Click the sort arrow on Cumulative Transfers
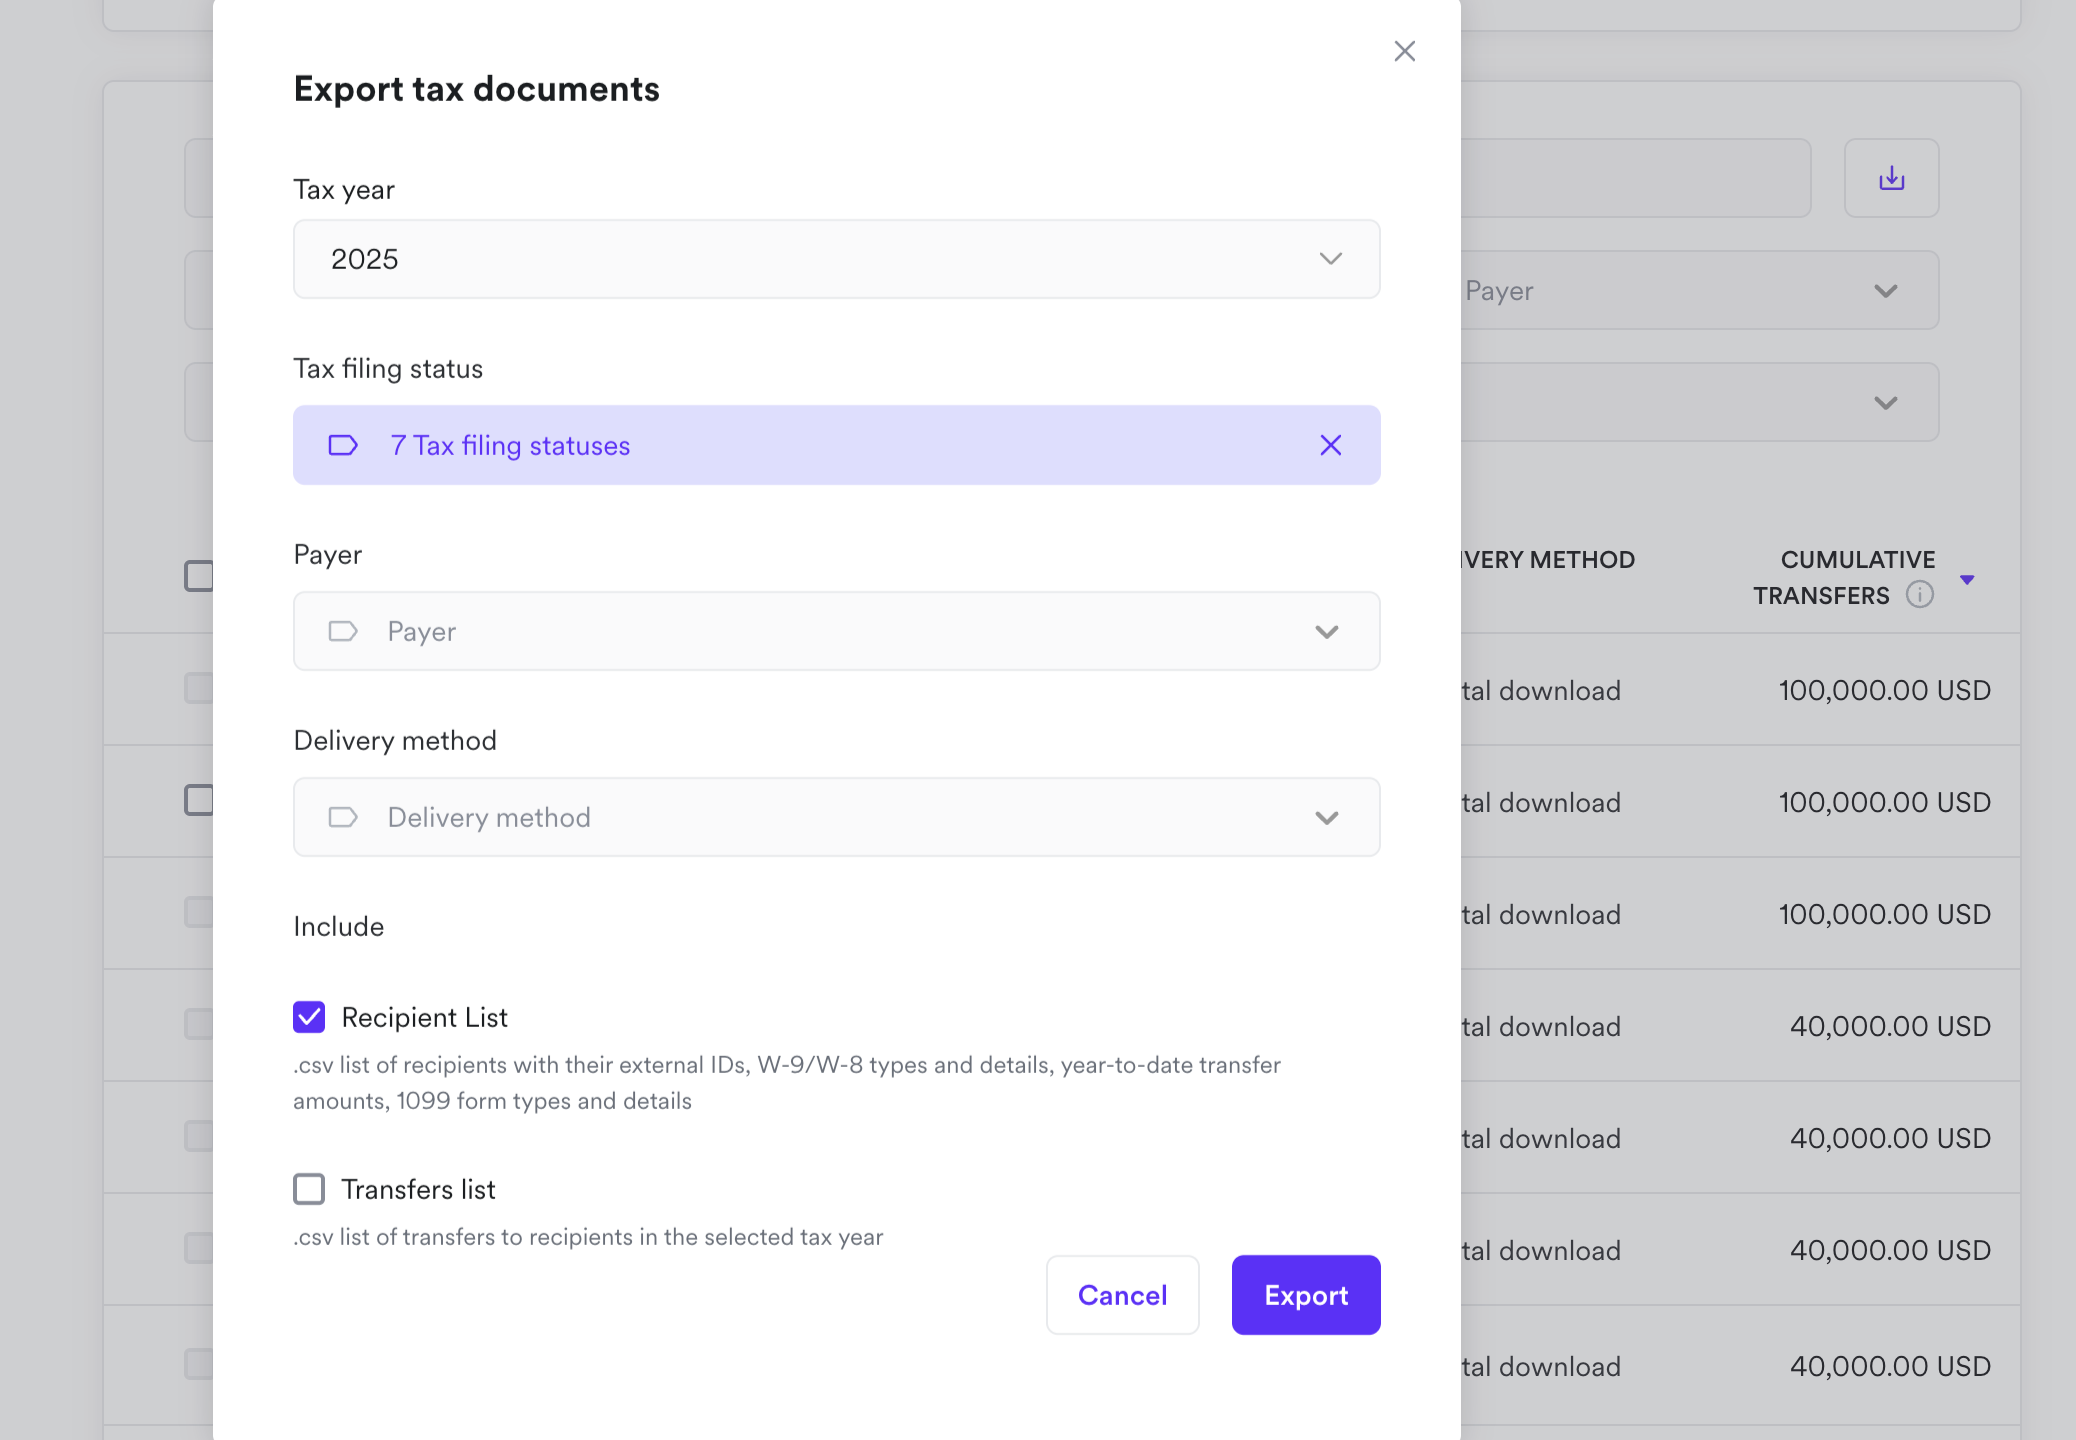Image resolution: width=2076 pixels, height=1440 pixels. point(1968,578)
